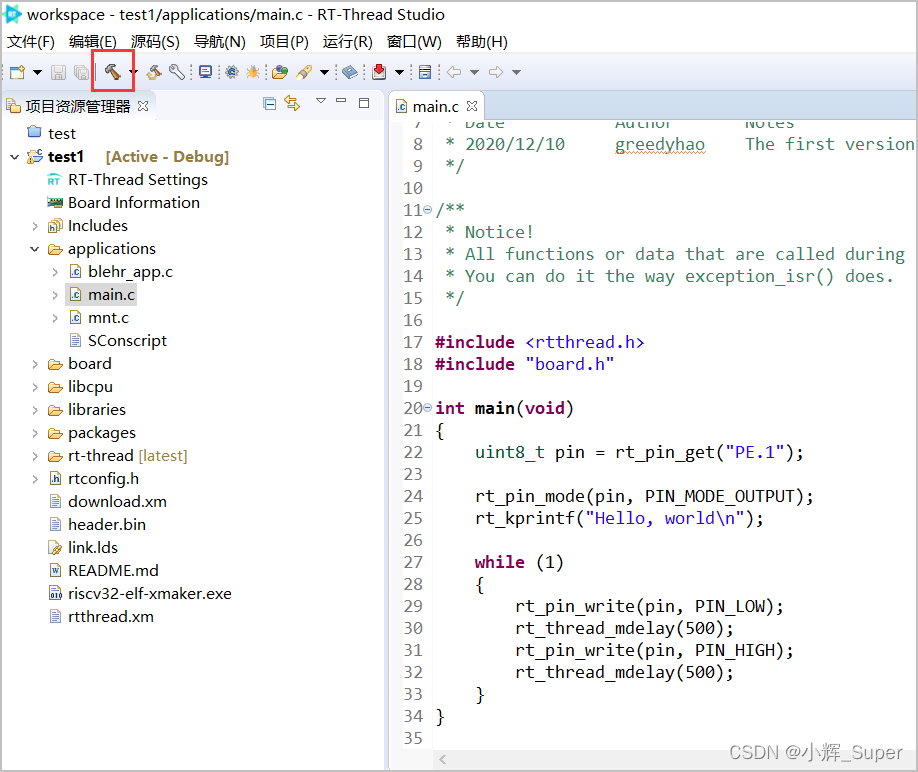Open the back navigation history dropdown

[474, 73]
